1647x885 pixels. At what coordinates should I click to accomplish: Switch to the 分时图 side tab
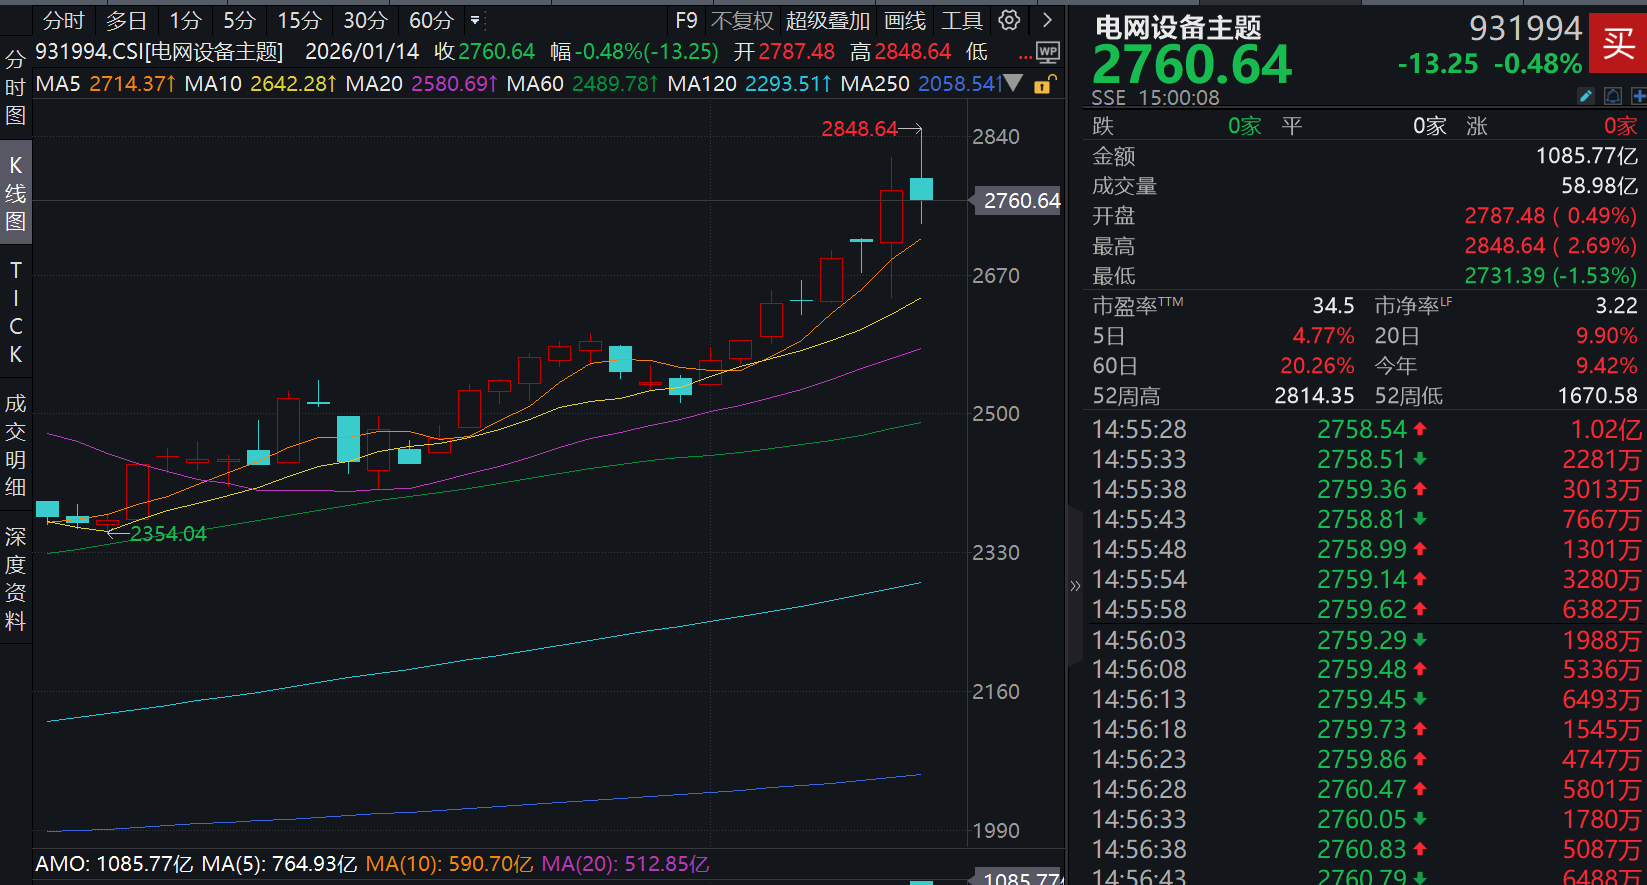(x=15, y=88)
